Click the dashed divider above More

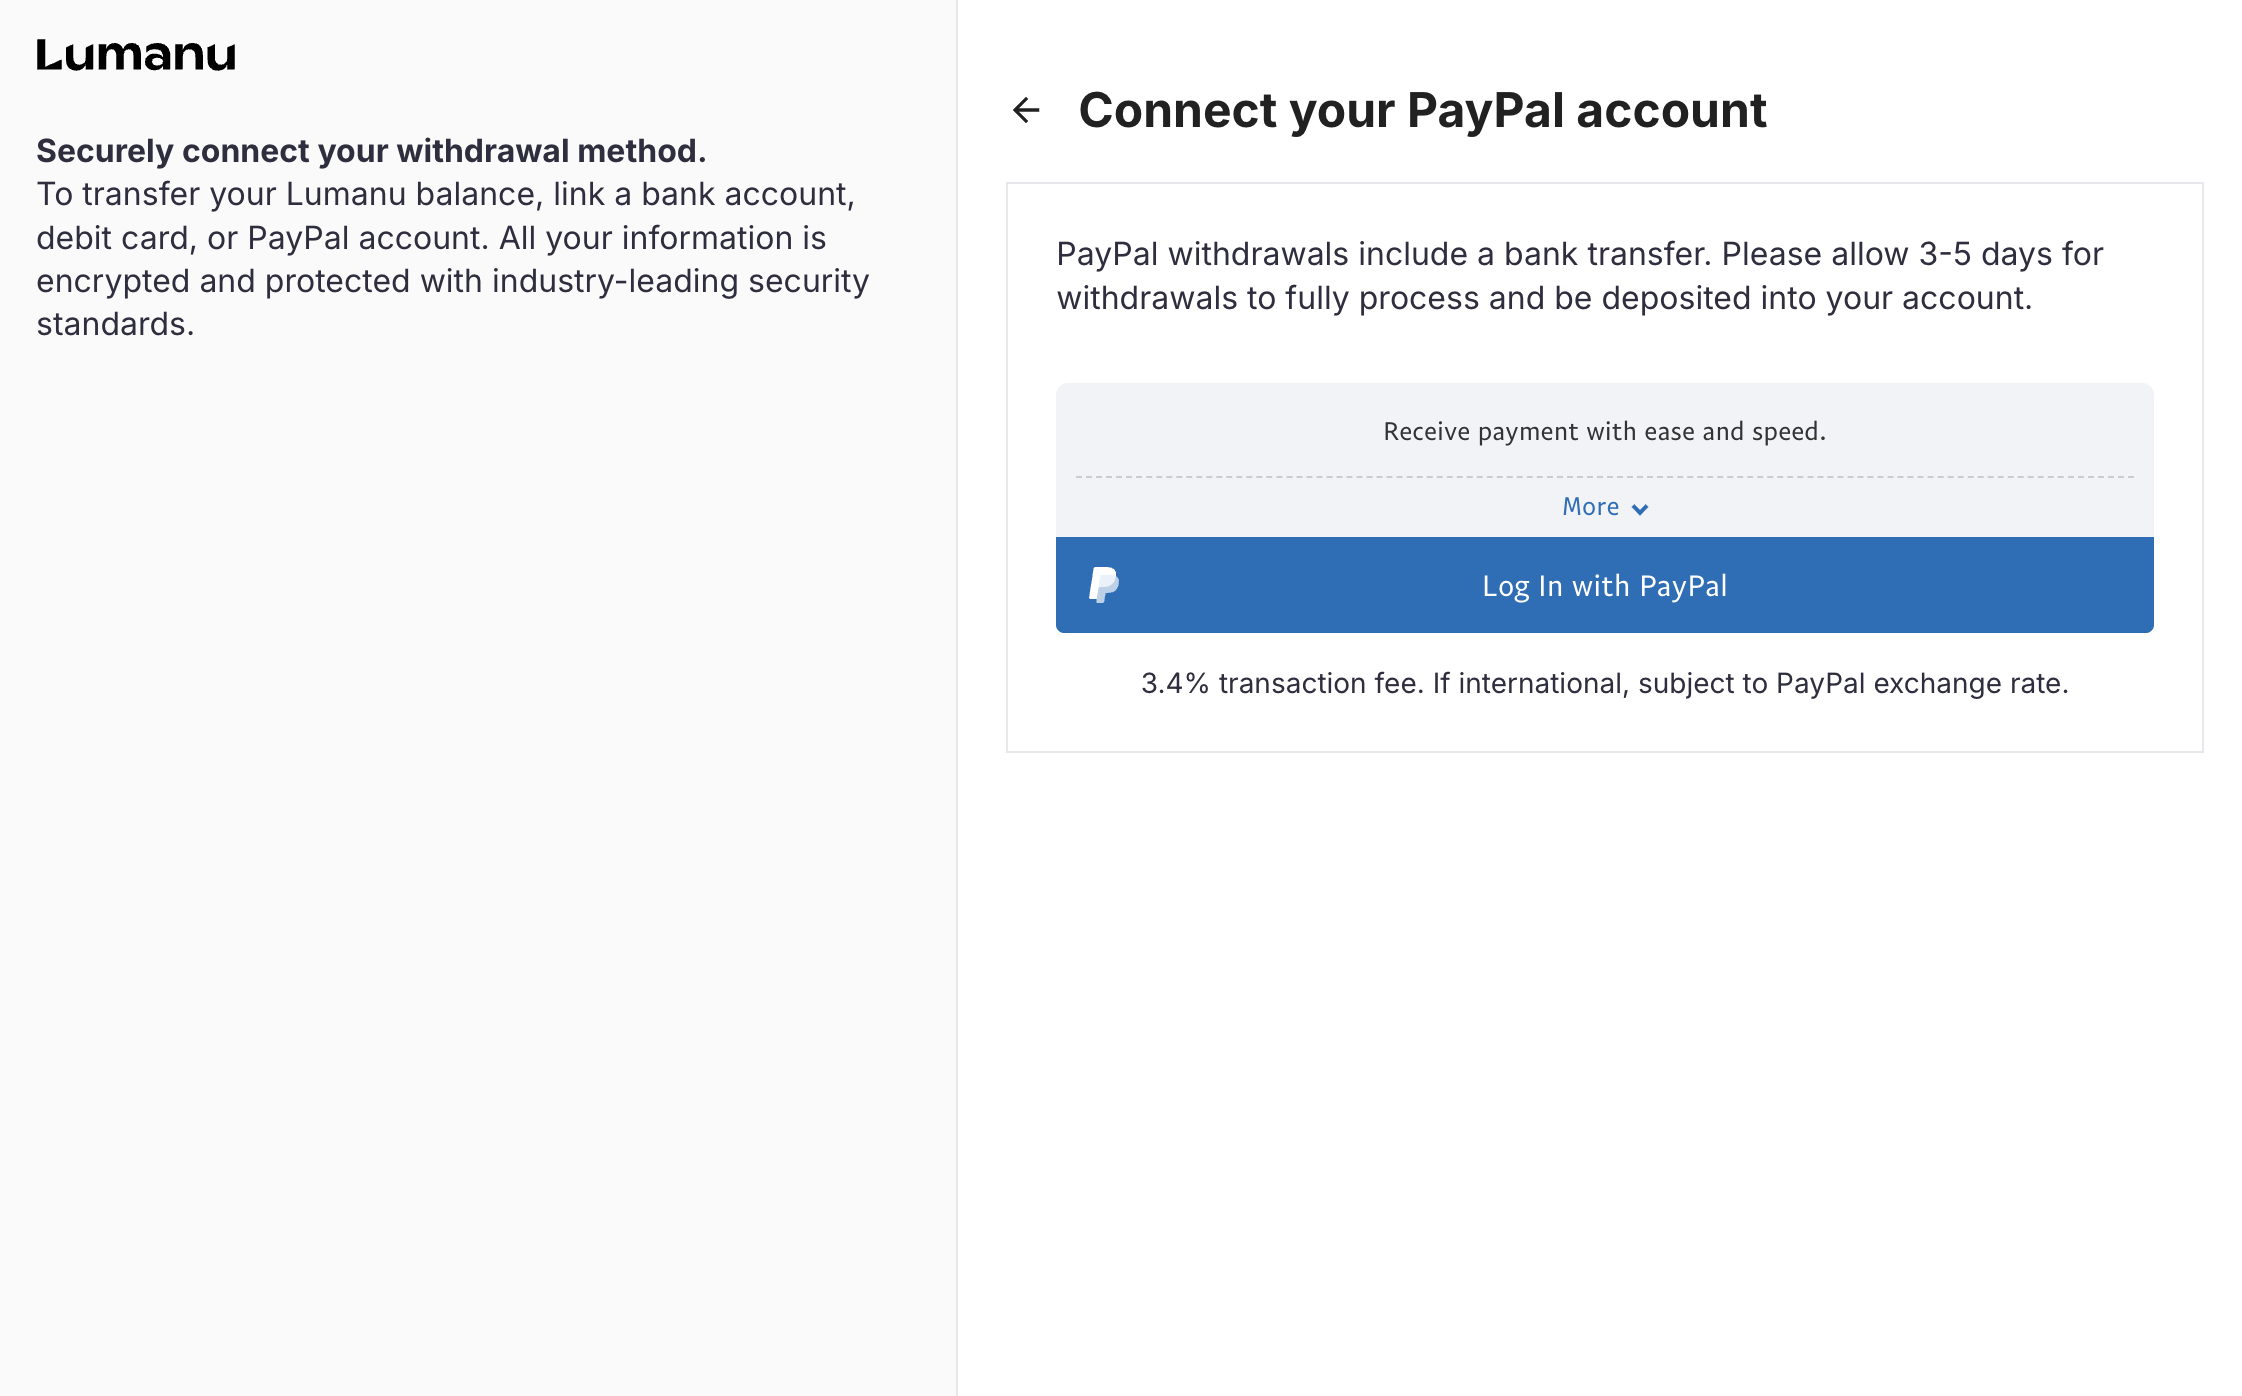tap(1604, 477)
